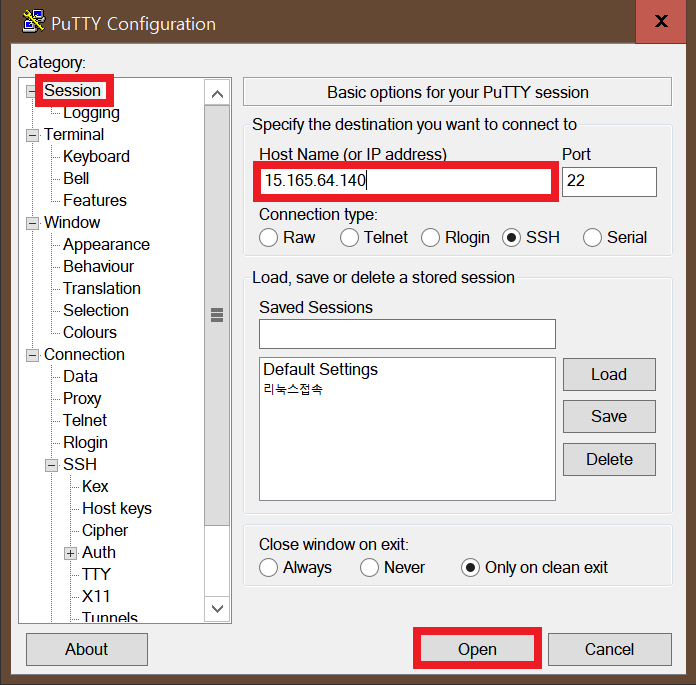
Task: Open the Session category
Action: (x=72, y=90)
